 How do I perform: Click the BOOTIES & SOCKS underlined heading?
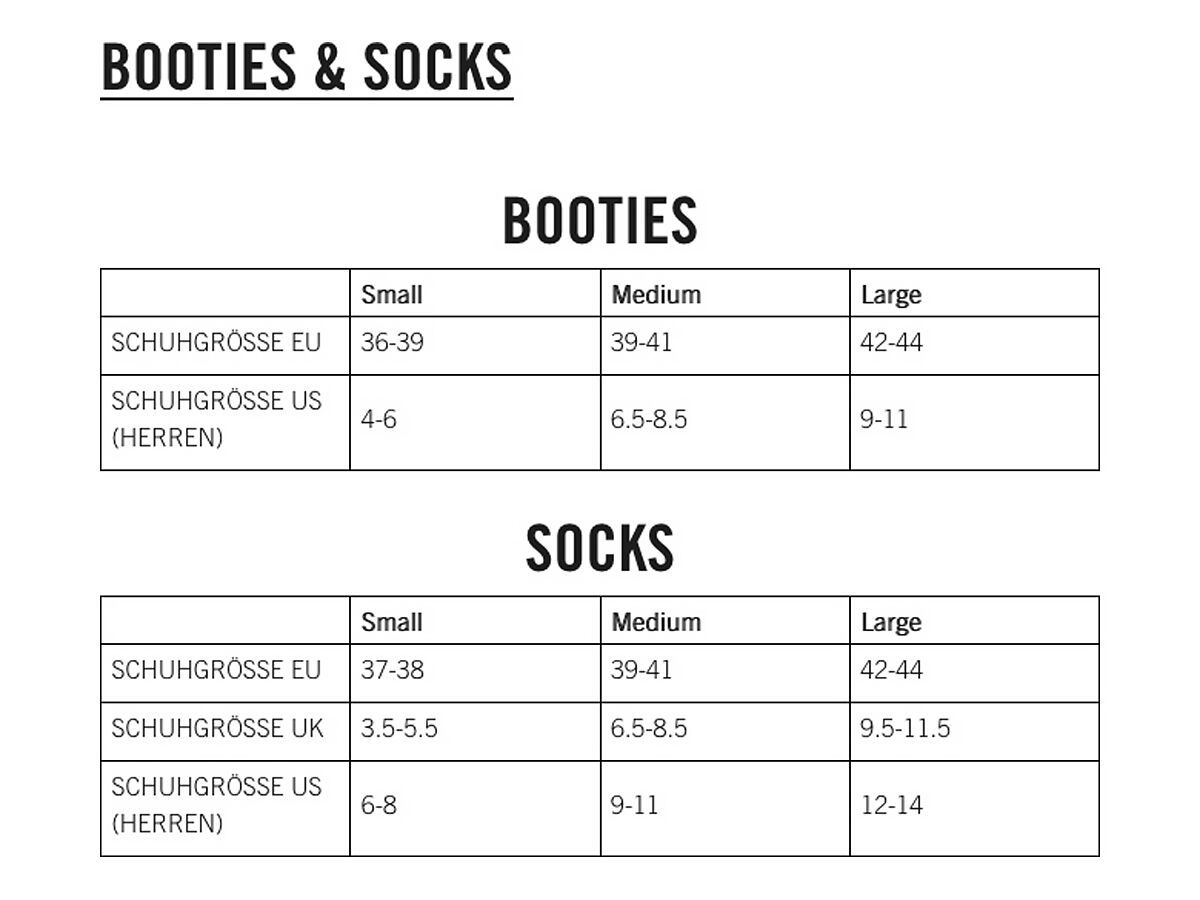tap(307, 68)
